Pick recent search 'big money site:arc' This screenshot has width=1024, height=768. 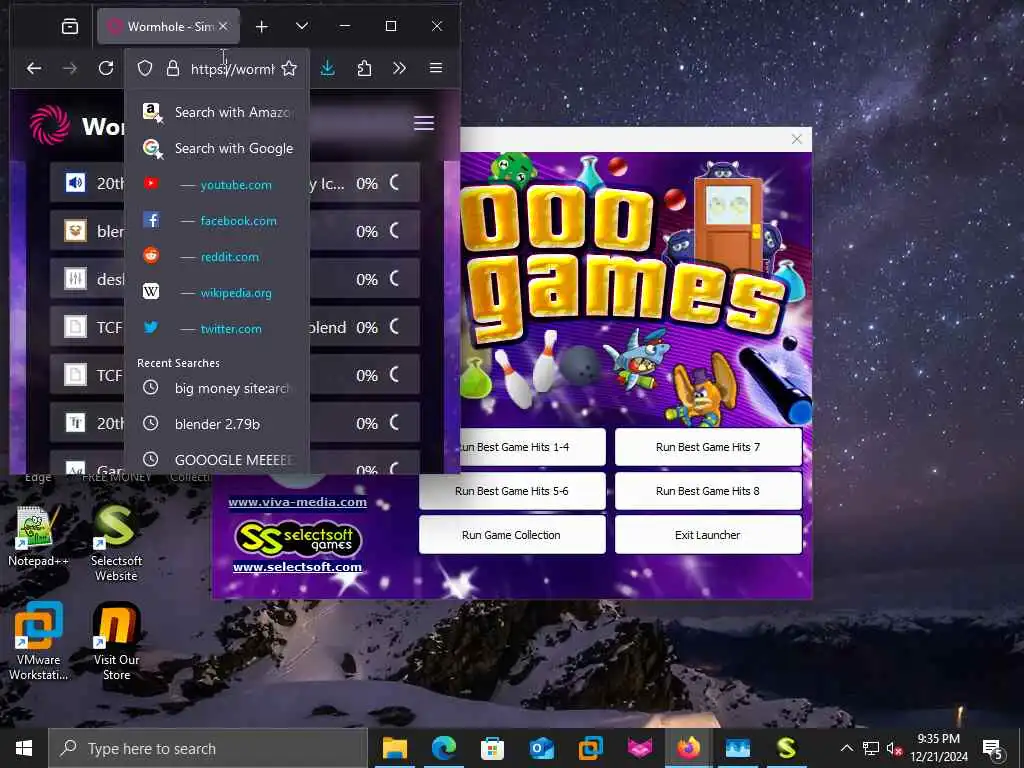tap(217, 388)
